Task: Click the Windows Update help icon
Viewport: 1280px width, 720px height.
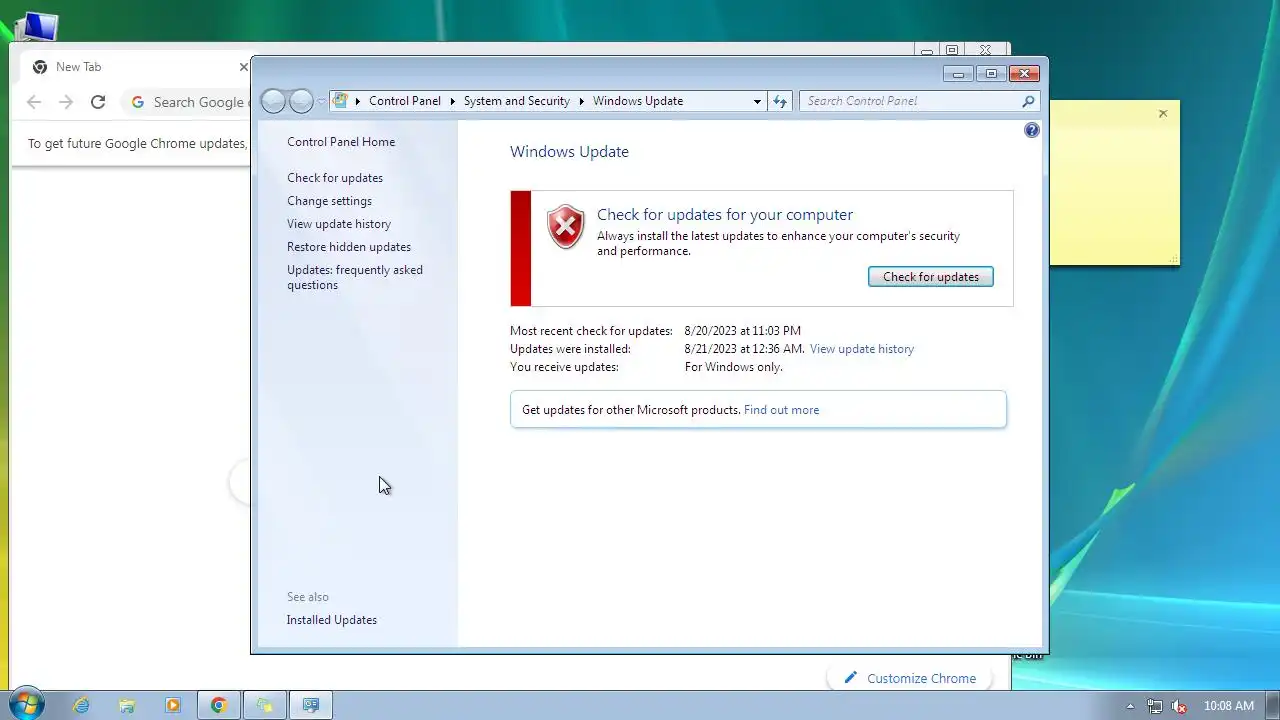Action: [1032, 130]
